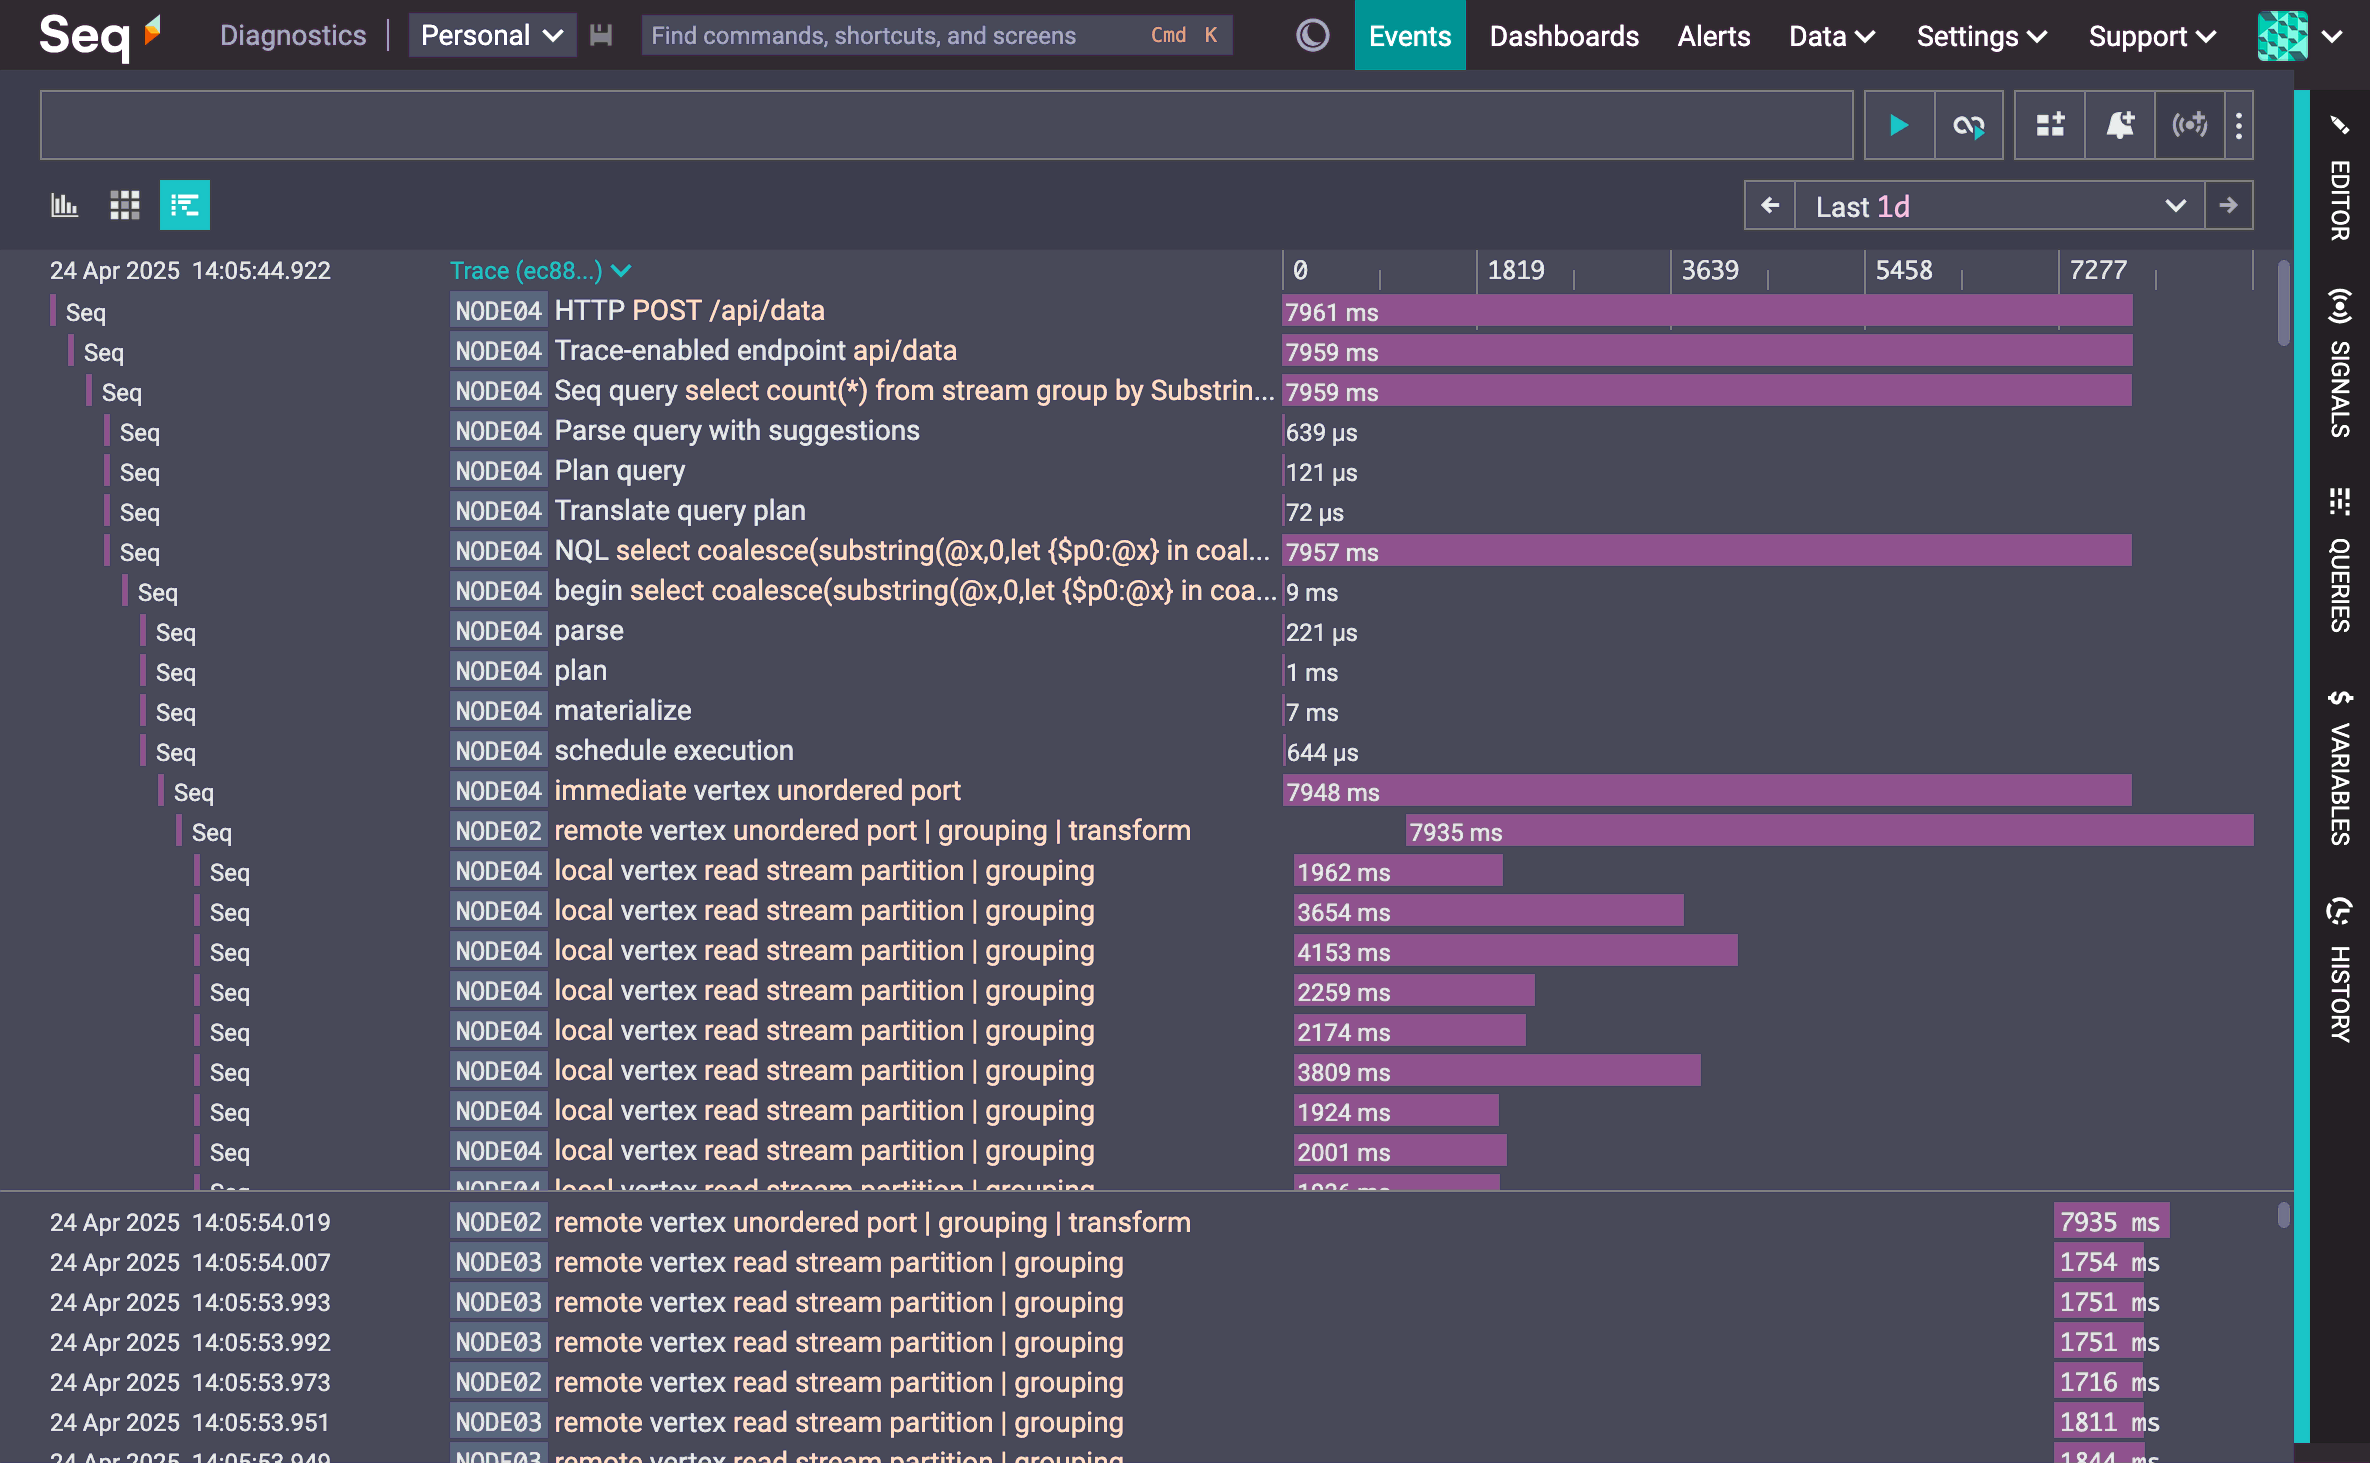
Task: Click the 7961 ms duration bar
Action: (x=1707, y=311)
